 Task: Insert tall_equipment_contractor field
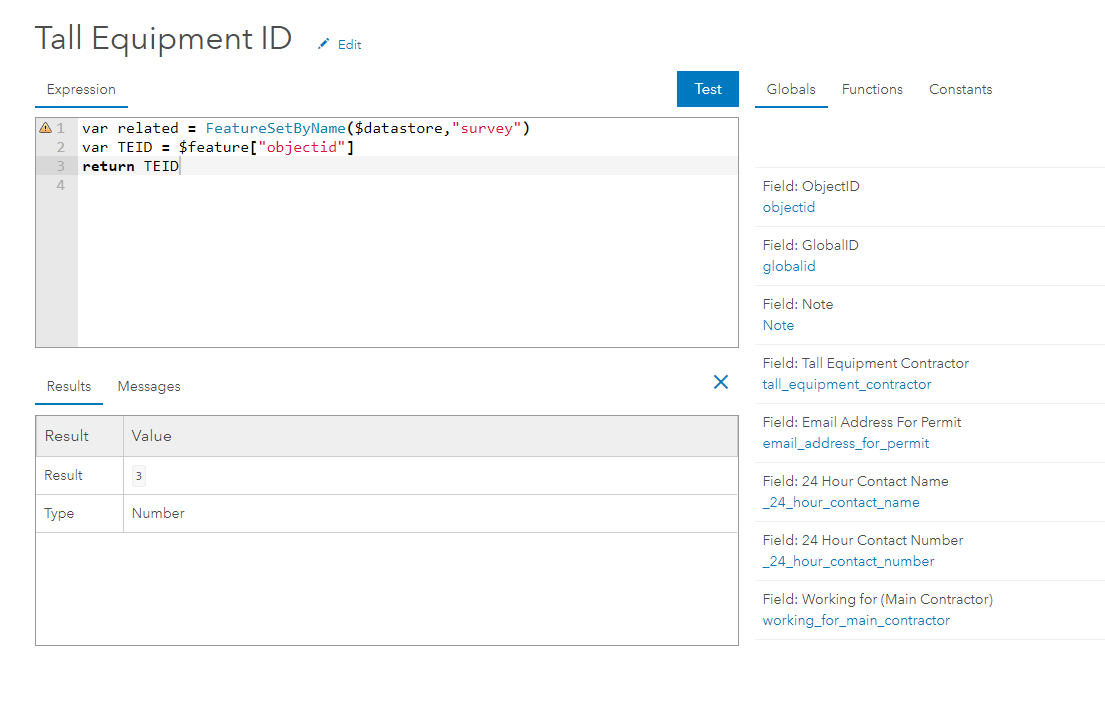846,385
